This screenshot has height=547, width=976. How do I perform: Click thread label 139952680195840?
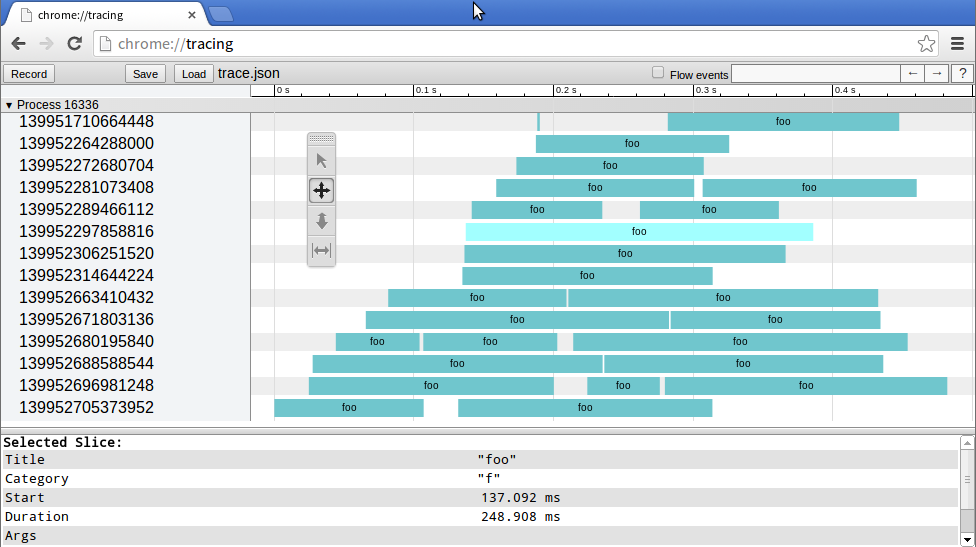tap(86, 342)
